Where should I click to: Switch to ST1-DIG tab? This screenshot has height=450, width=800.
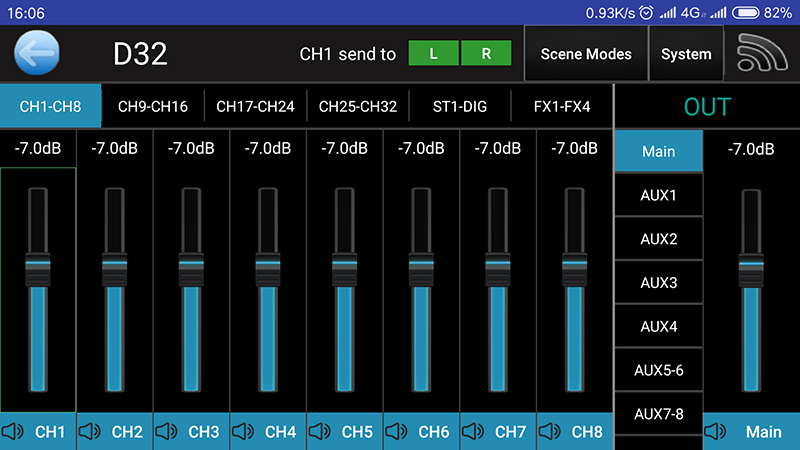pos(460,106)
